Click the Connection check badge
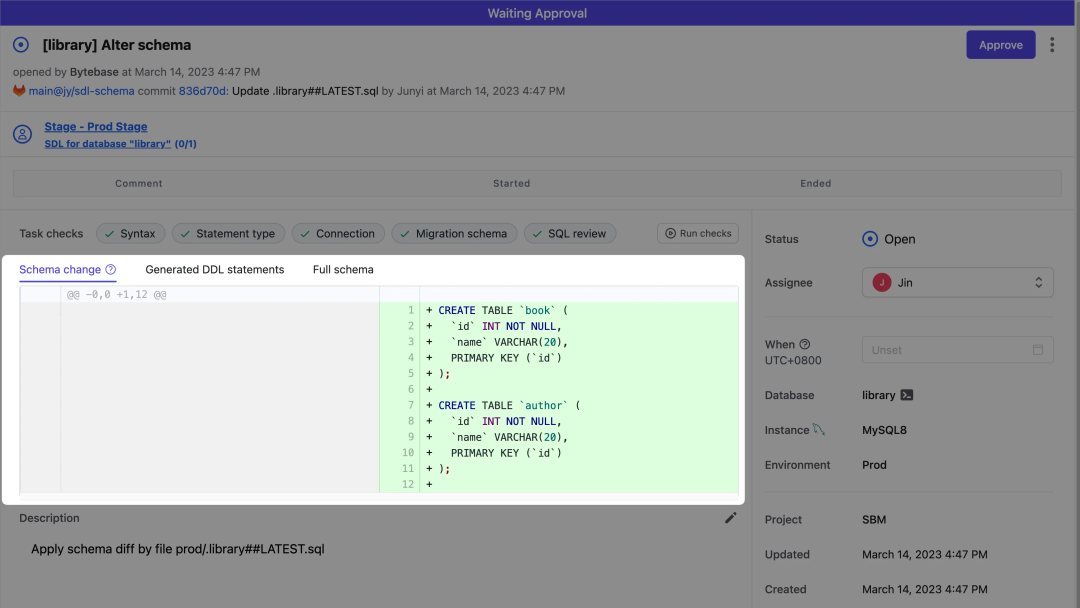1080x608 pixels. pyautogui.click(x=338, y=233)
